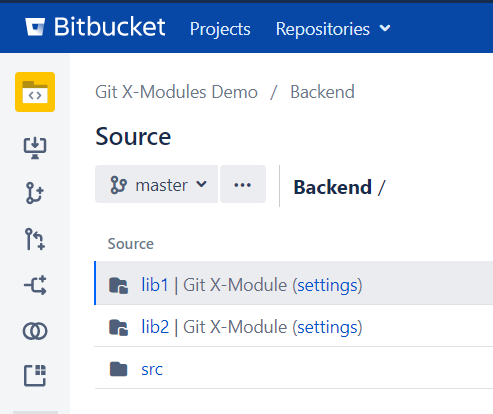Click the lib2 X-Module folder icon
The image size is (493, 414).
(118, 327)
